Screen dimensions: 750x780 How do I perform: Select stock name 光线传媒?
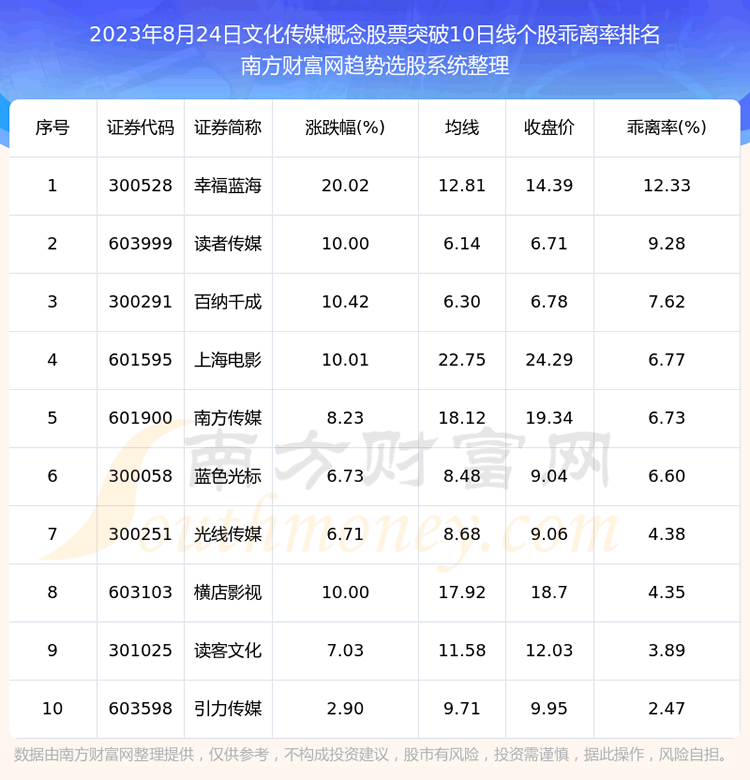point(228,534)
